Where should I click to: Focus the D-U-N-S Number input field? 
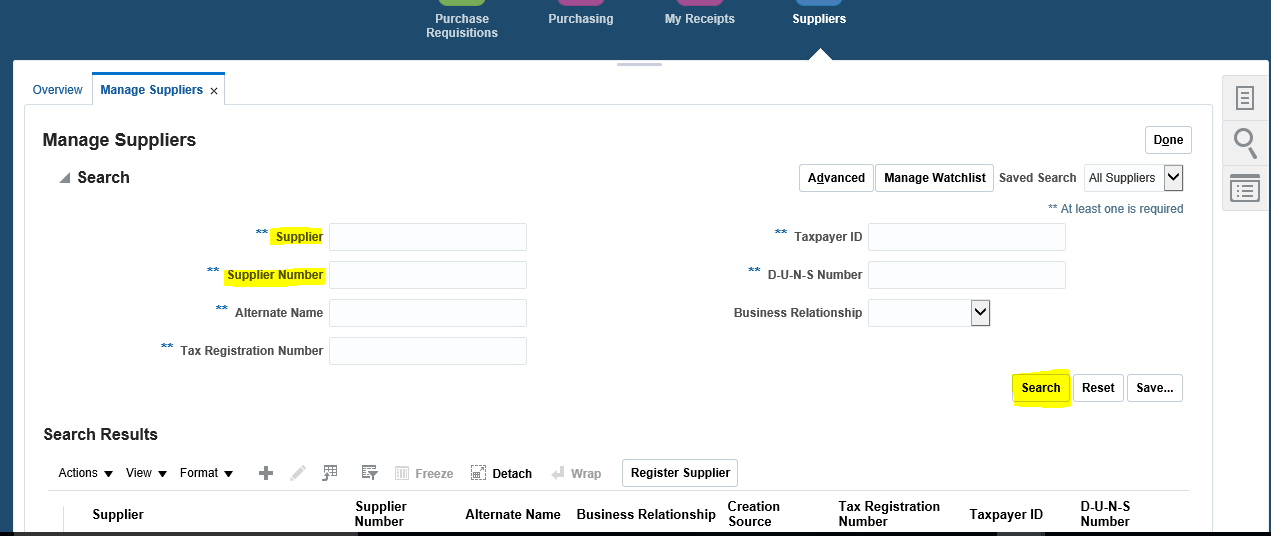(x=967, y=275)
